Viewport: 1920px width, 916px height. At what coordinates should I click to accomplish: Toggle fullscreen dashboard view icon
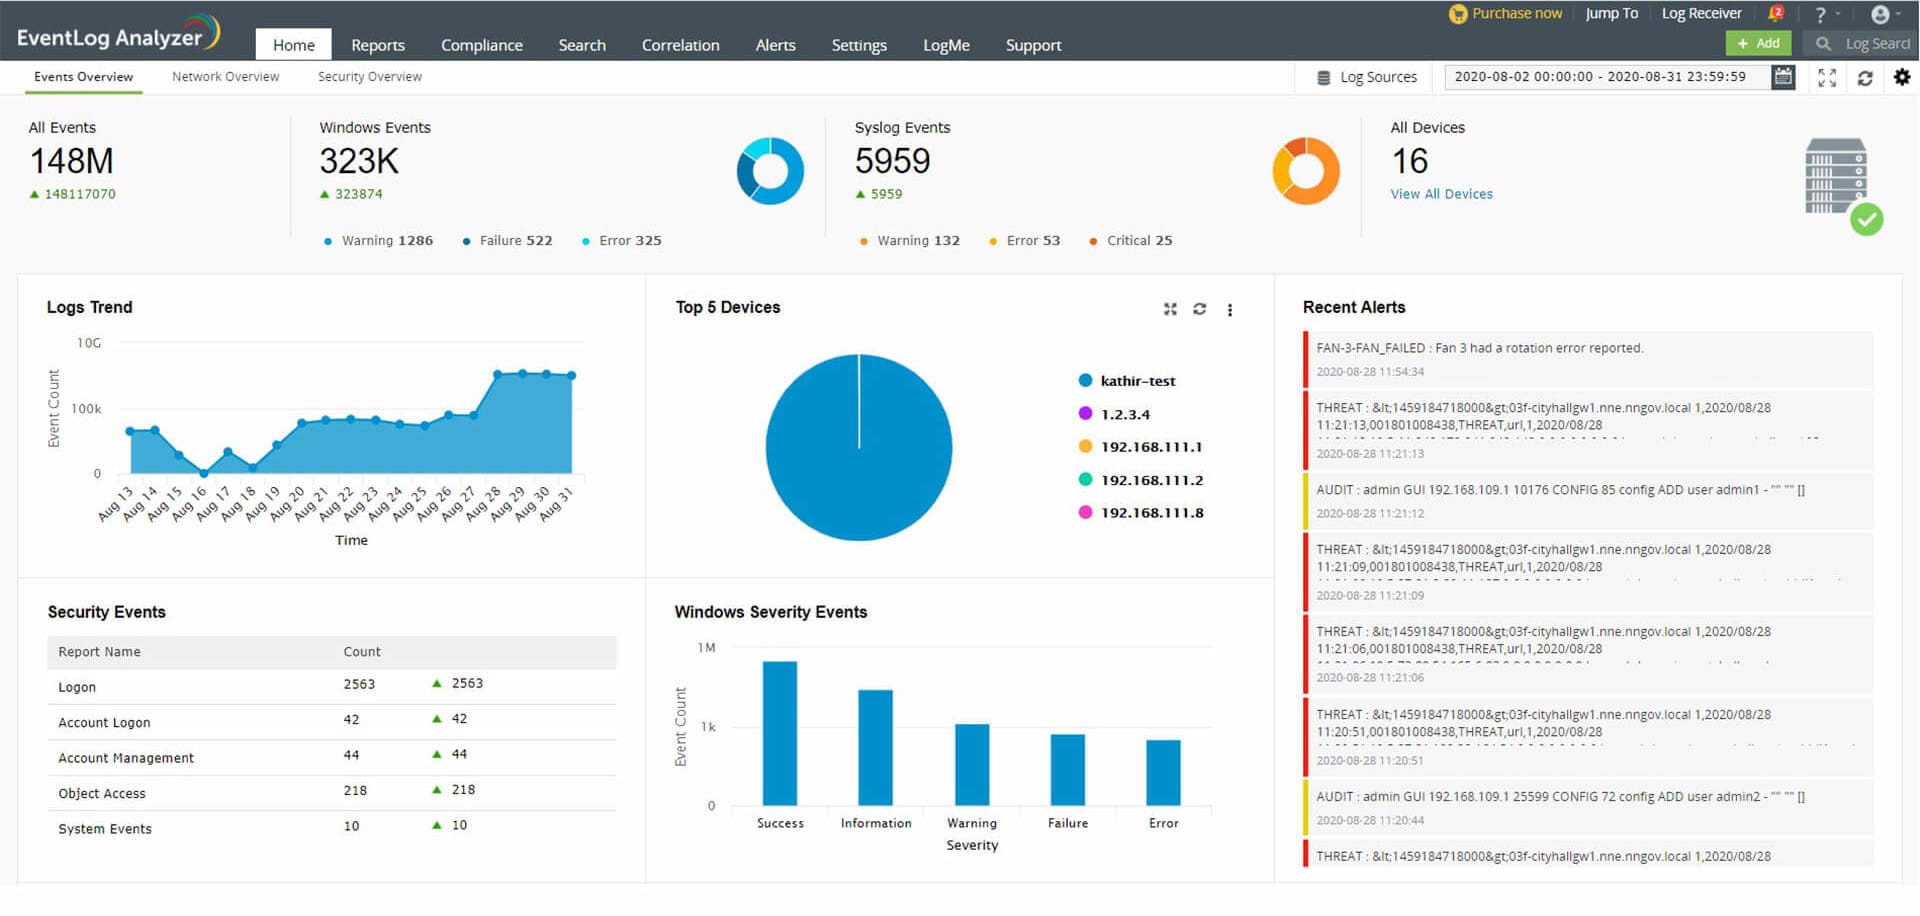(1827, 78)
